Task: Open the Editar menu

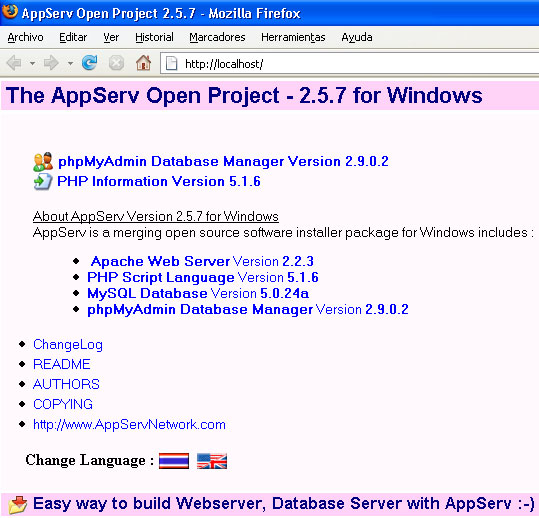Action: (x=73, y=37)
